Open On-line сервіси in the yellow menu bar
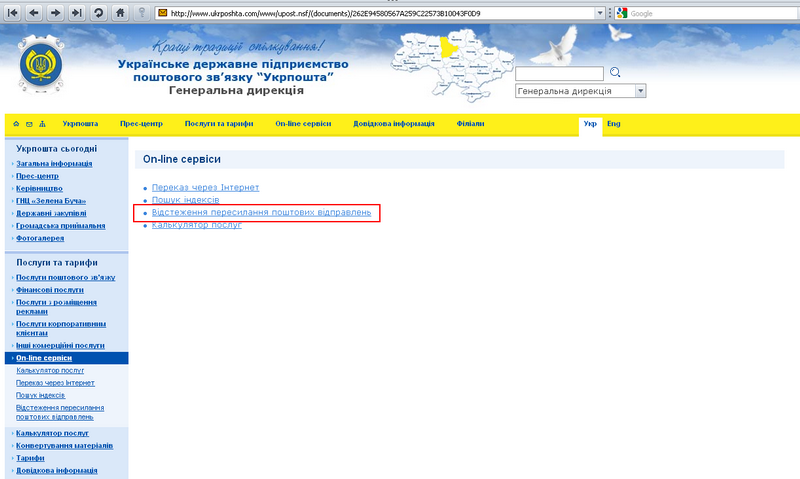Image resolution: width=800 pixels, height=479 pixels. point(303,124)
